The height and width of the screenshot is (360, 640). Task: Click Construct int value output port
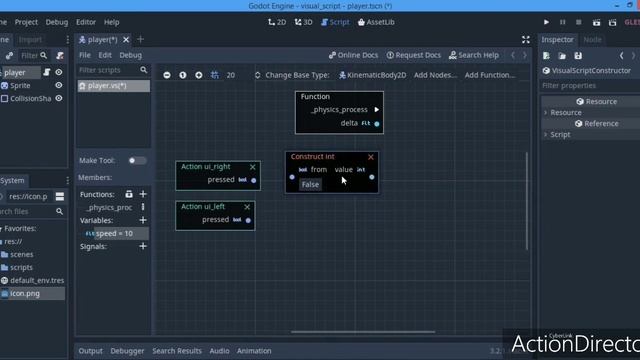(371, 177)
